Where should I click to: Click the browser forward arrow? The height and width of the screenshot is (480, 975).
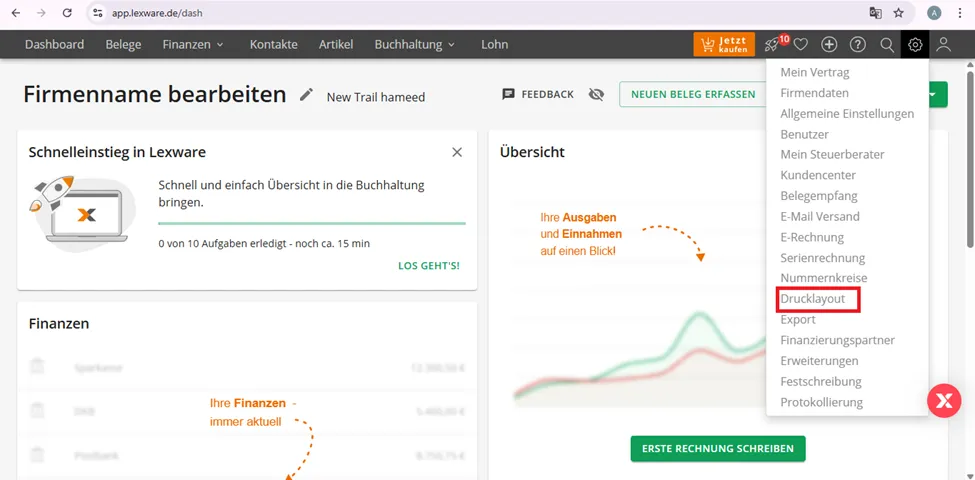click(41, 13)
